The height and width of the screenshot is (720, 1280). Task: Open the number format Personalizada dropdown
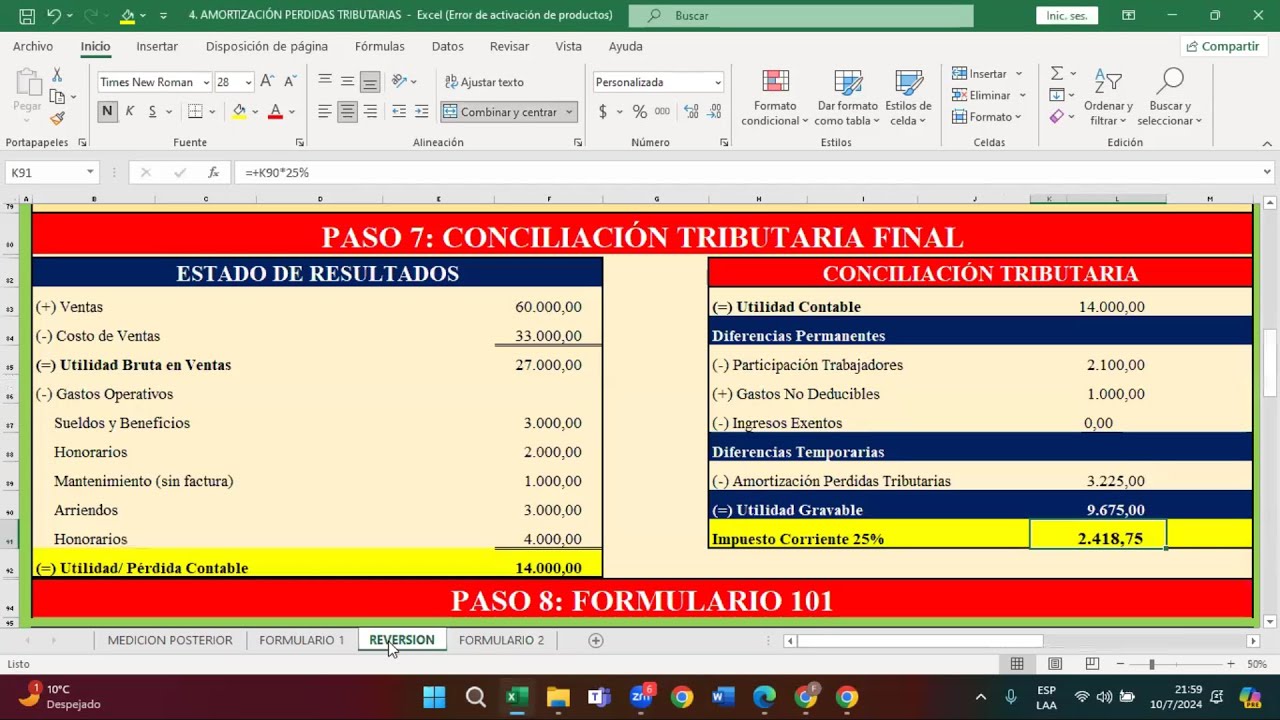(x=717, y=82)
